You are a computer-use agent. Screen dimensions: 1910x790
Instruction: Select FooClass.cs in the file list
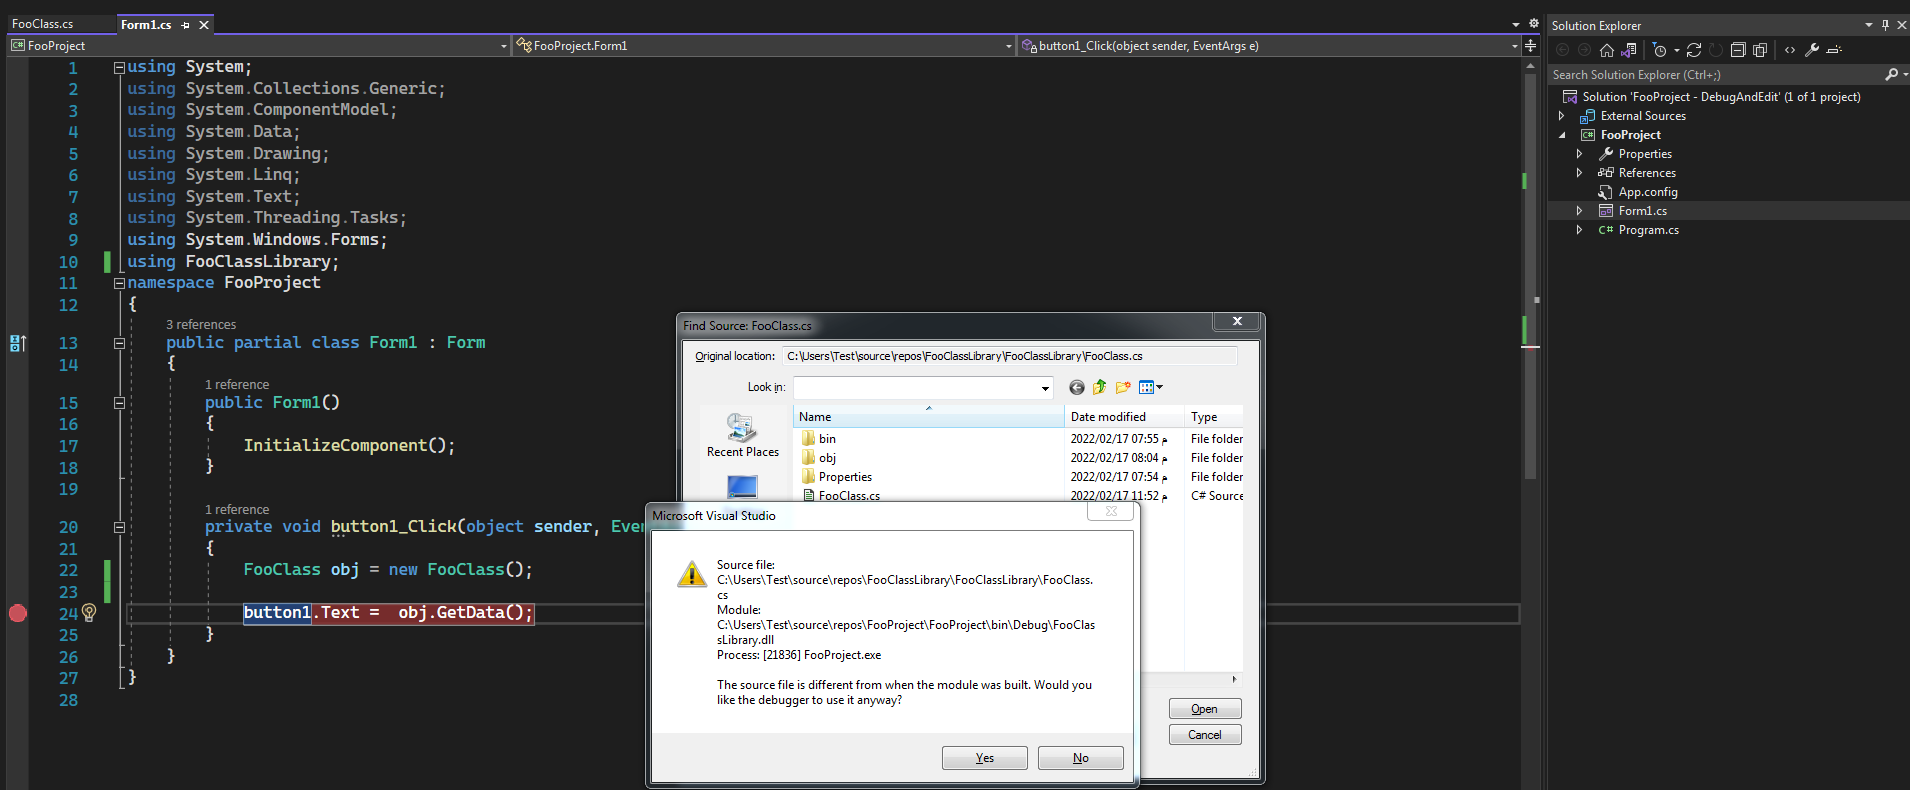[x=849, y=496]
